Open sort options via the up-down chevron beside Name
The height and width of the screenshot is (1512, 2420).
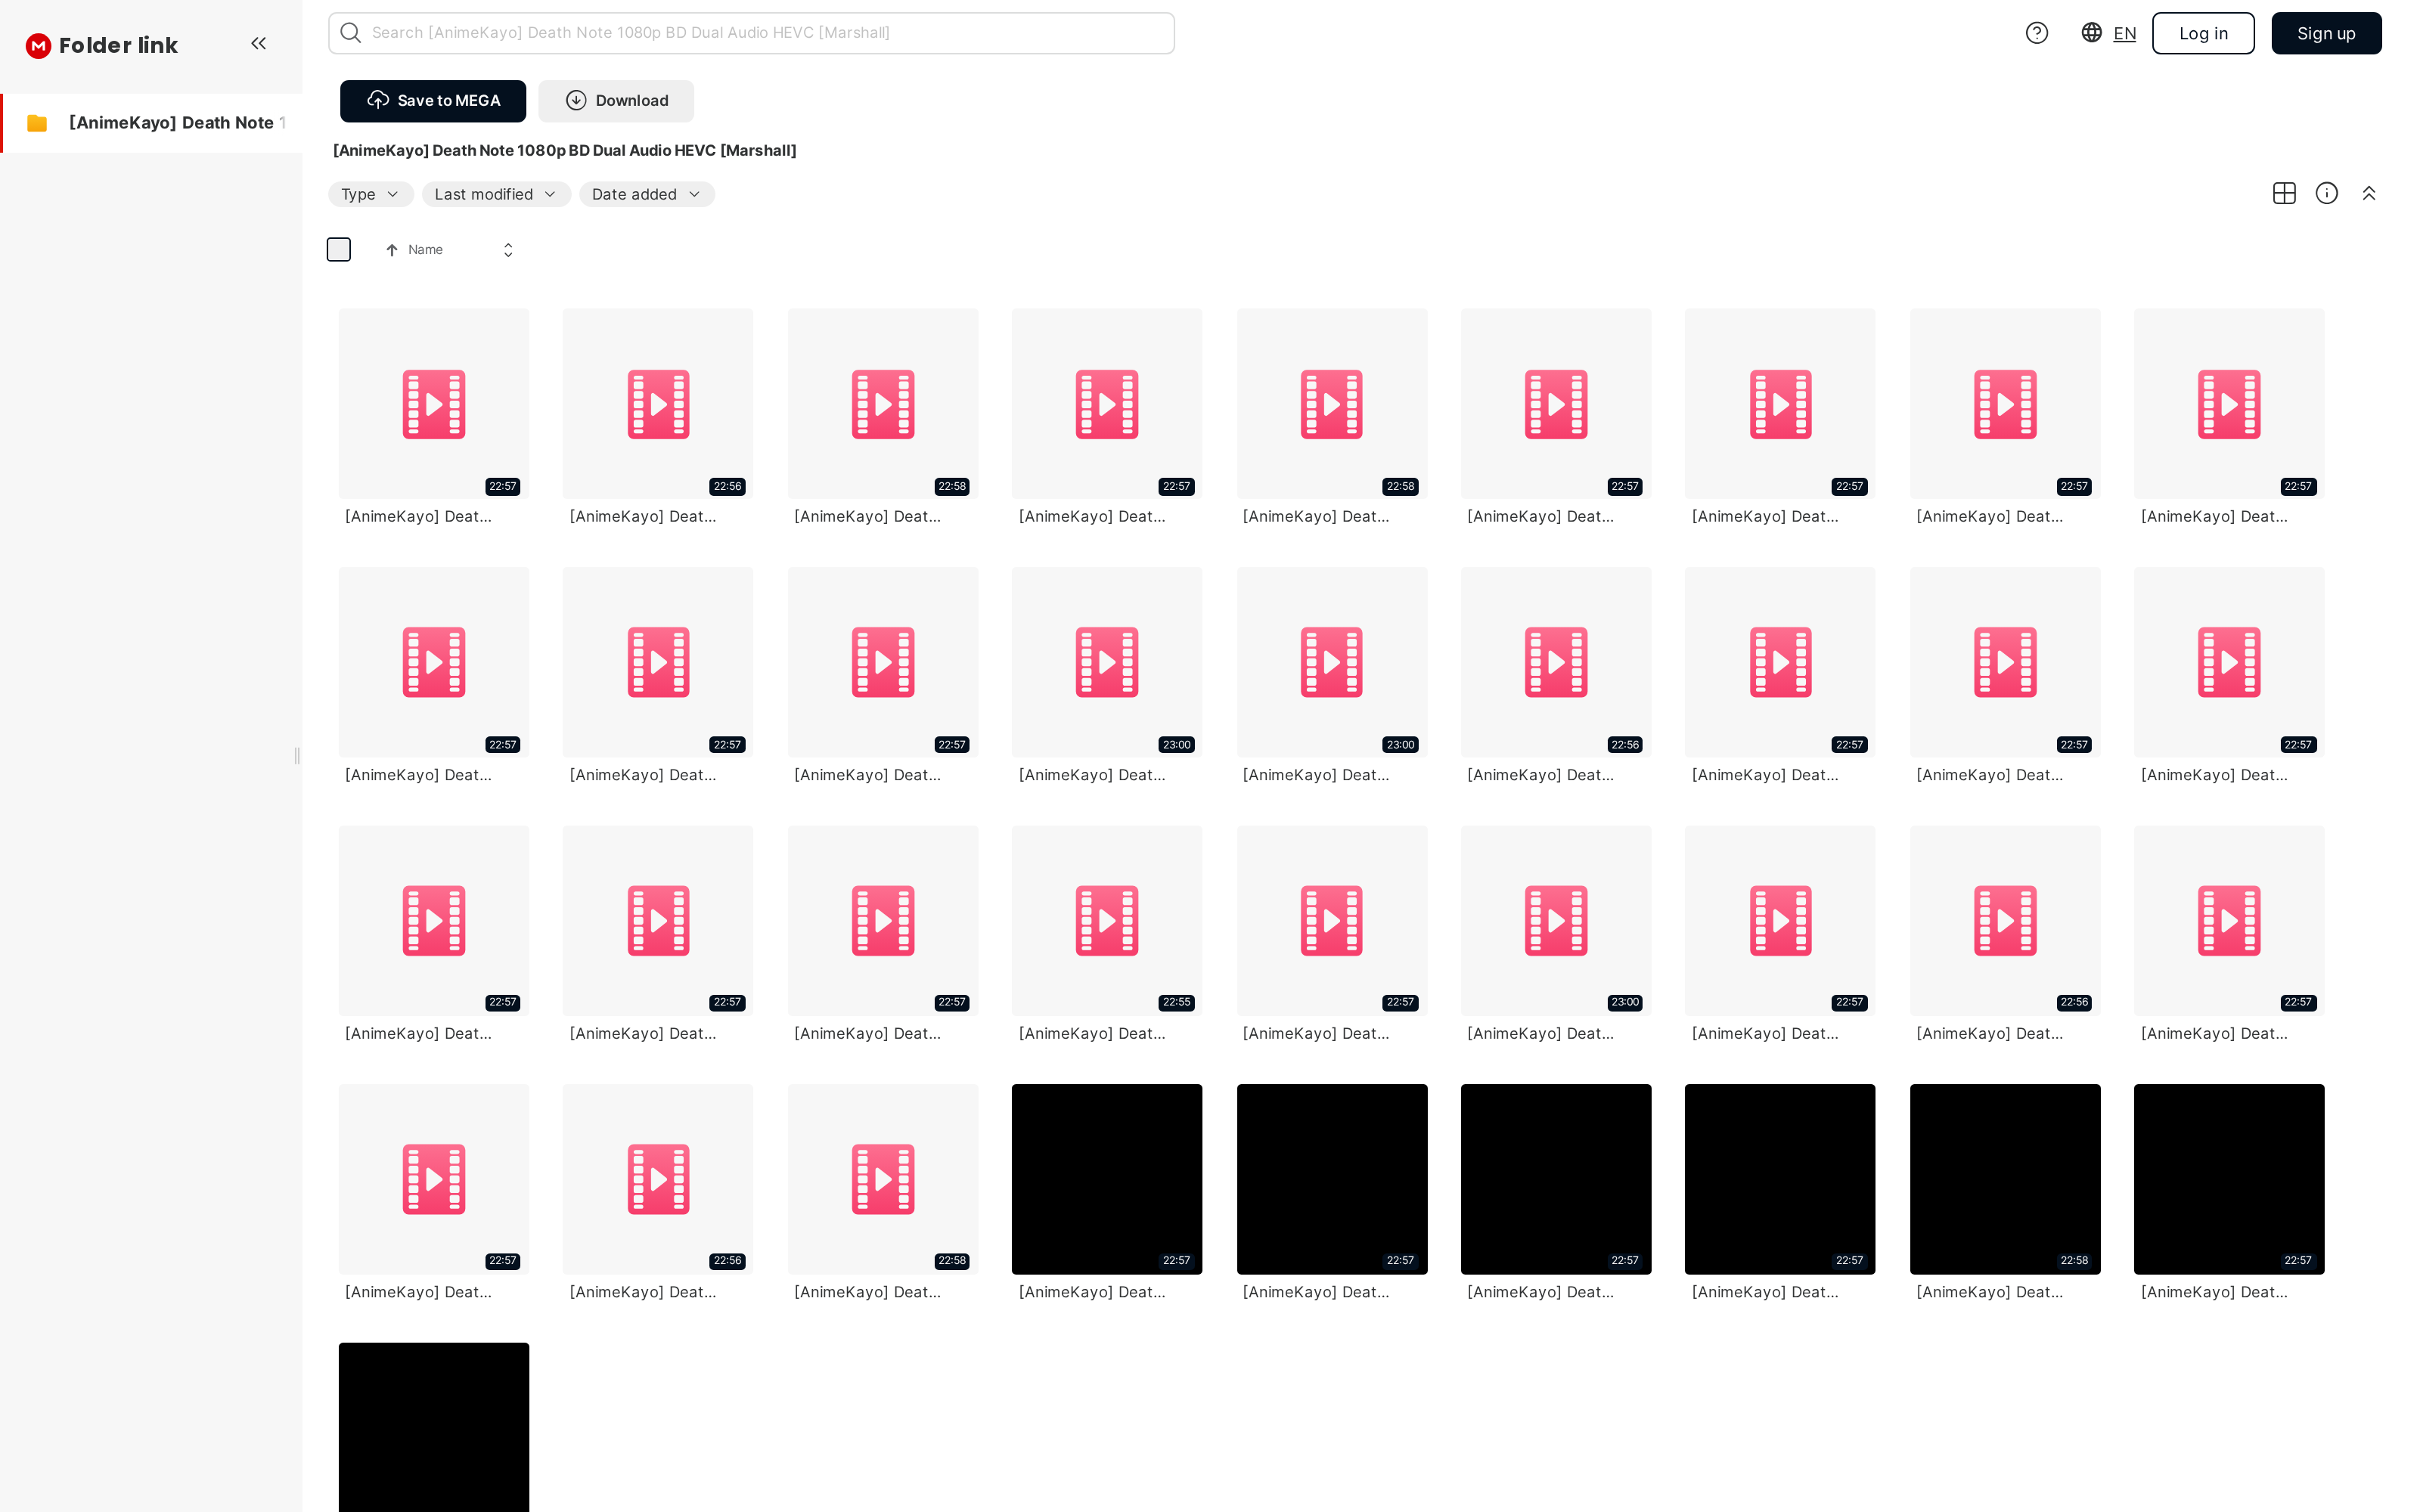click(x=508, y=250)
